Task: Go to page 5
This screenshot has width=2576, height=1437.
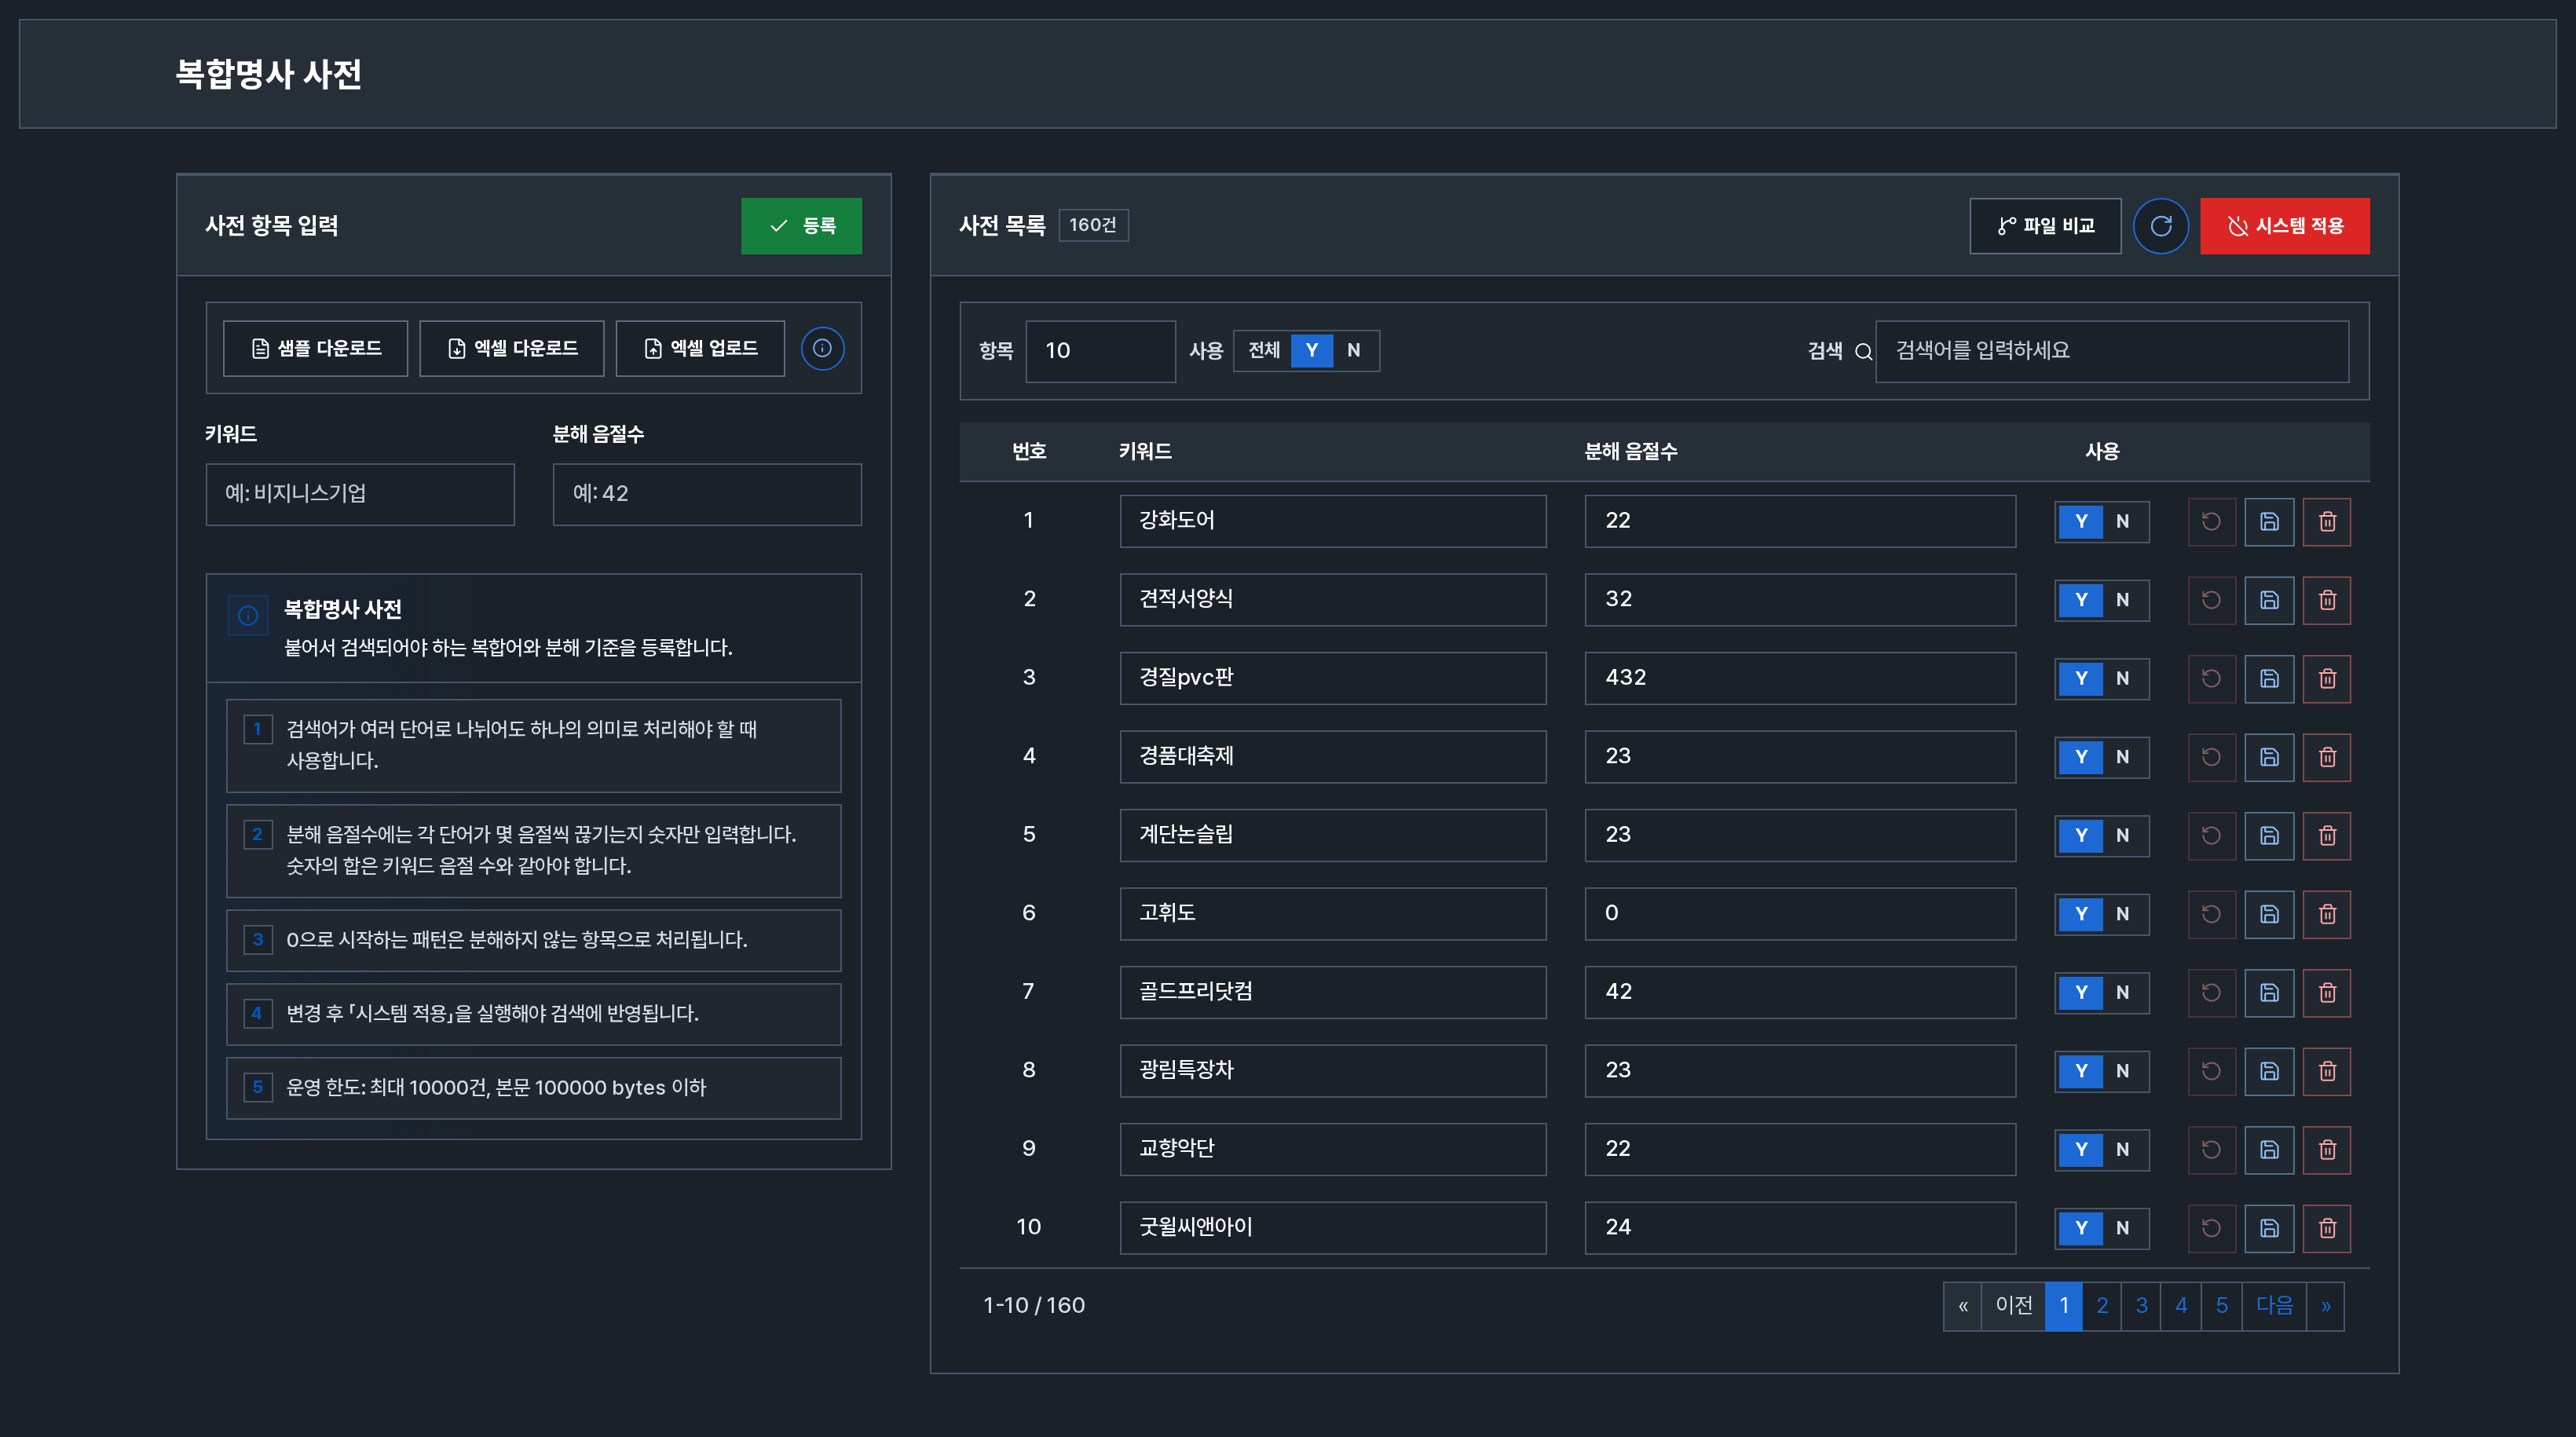Action: (x=2221, y=1306)
